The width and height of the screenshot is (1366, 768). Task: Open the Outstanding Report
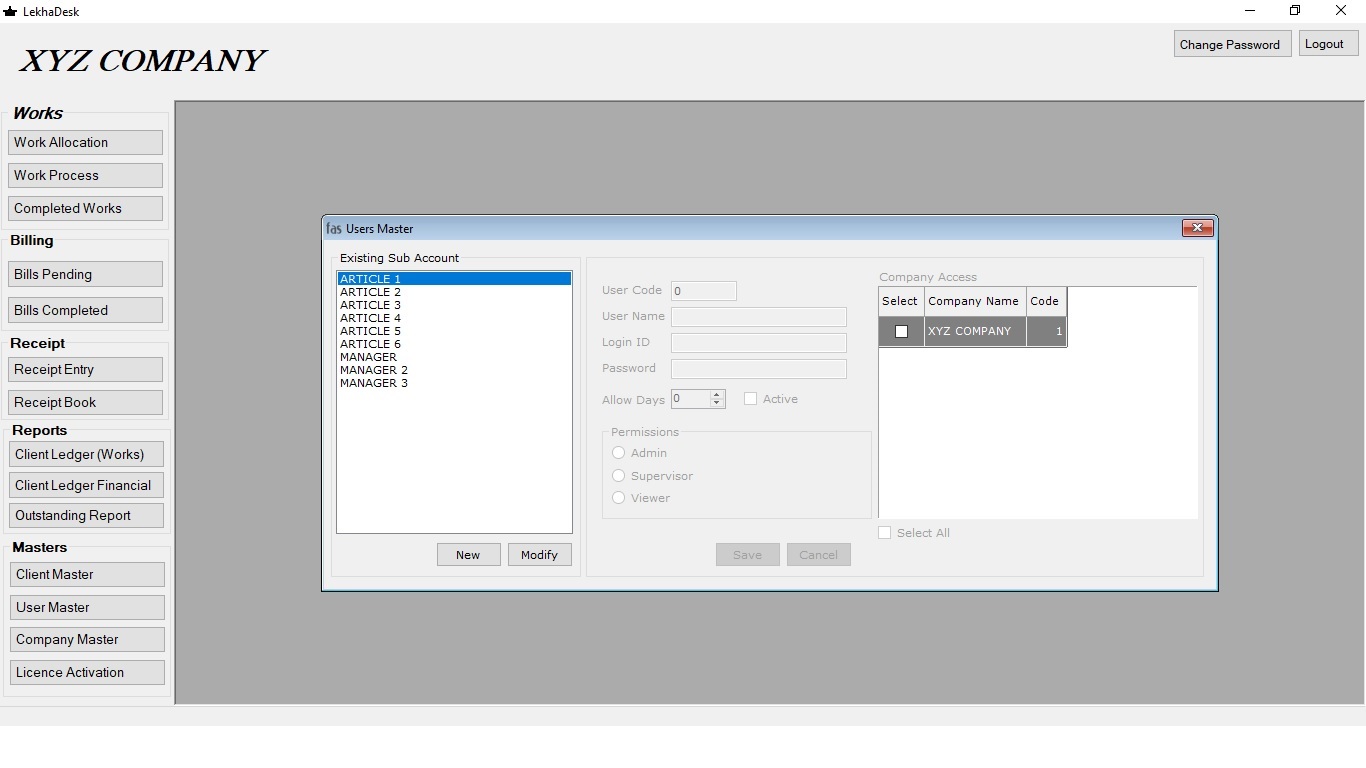[x=86, y=515]
